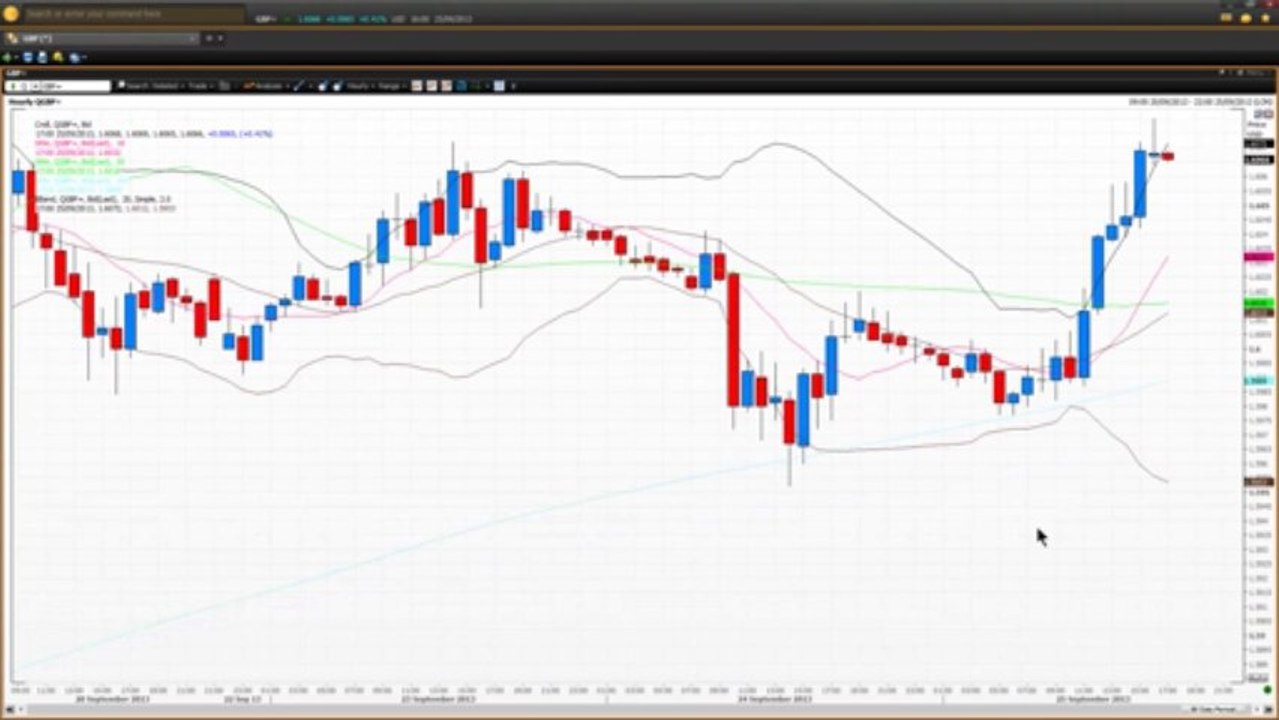Screen dimensions: 1279x720
Task: Add a new tab with plus button
Action: 209,38
